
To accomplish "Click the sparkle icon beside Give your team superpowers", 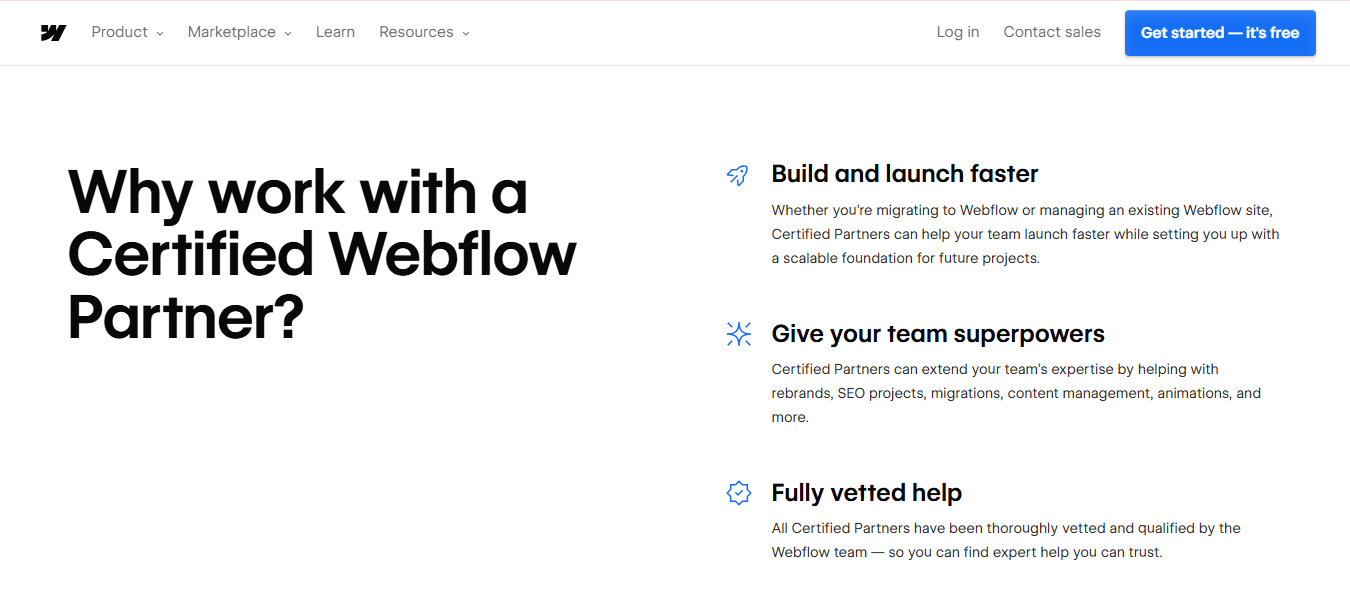I will coord(738,334).
